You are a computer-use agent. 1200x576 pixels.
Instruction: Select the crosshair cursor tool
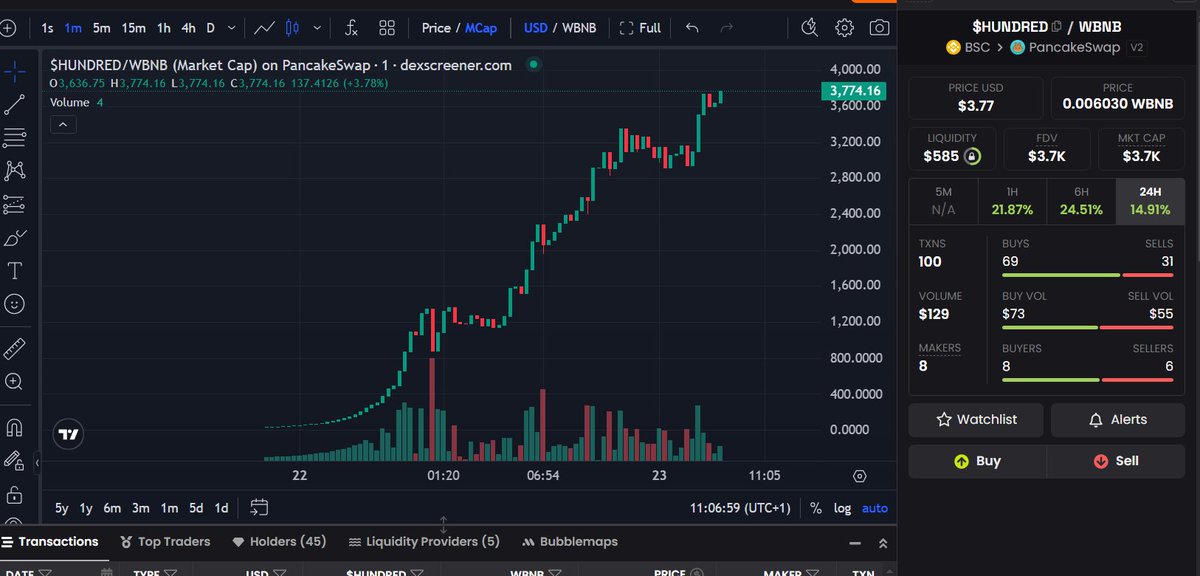[15, 71]
